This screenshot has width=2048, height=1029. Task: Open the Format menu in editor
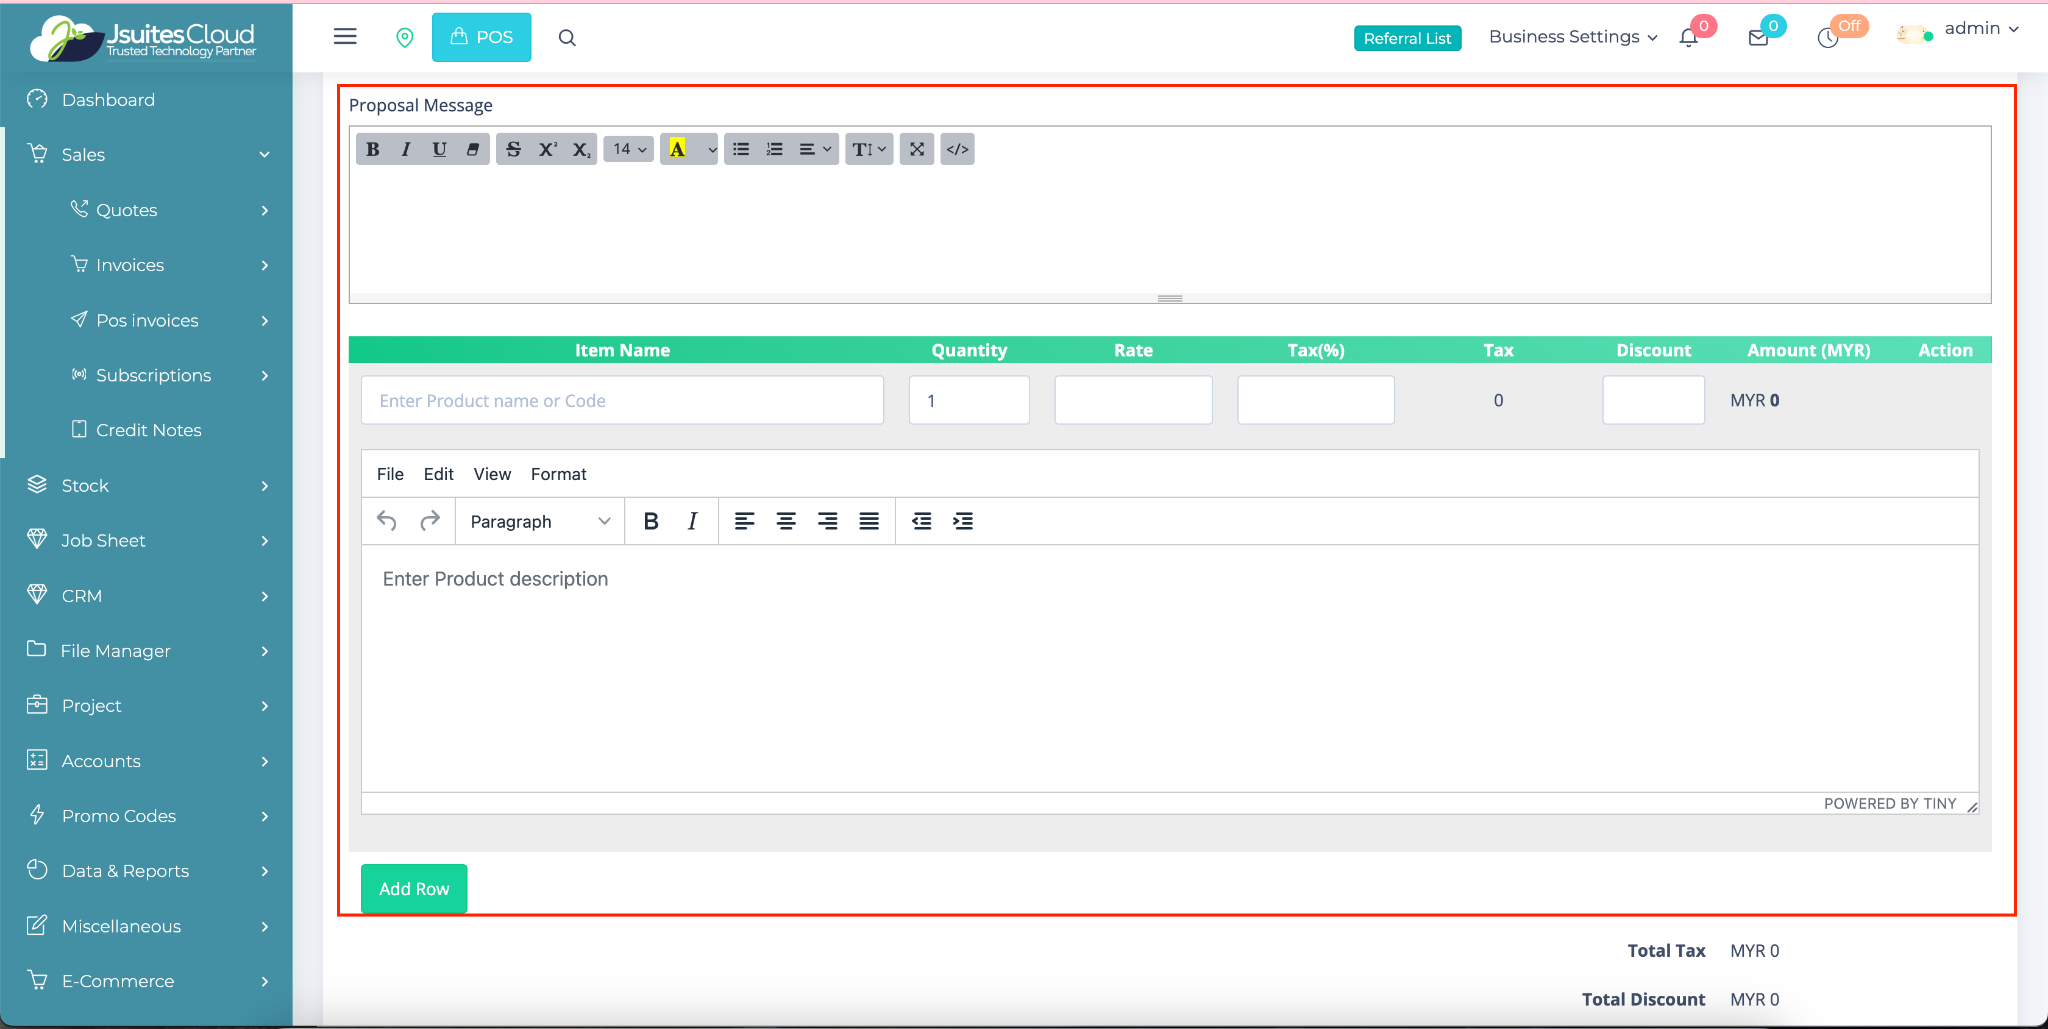pyautogui.click(x=558, y=474)
